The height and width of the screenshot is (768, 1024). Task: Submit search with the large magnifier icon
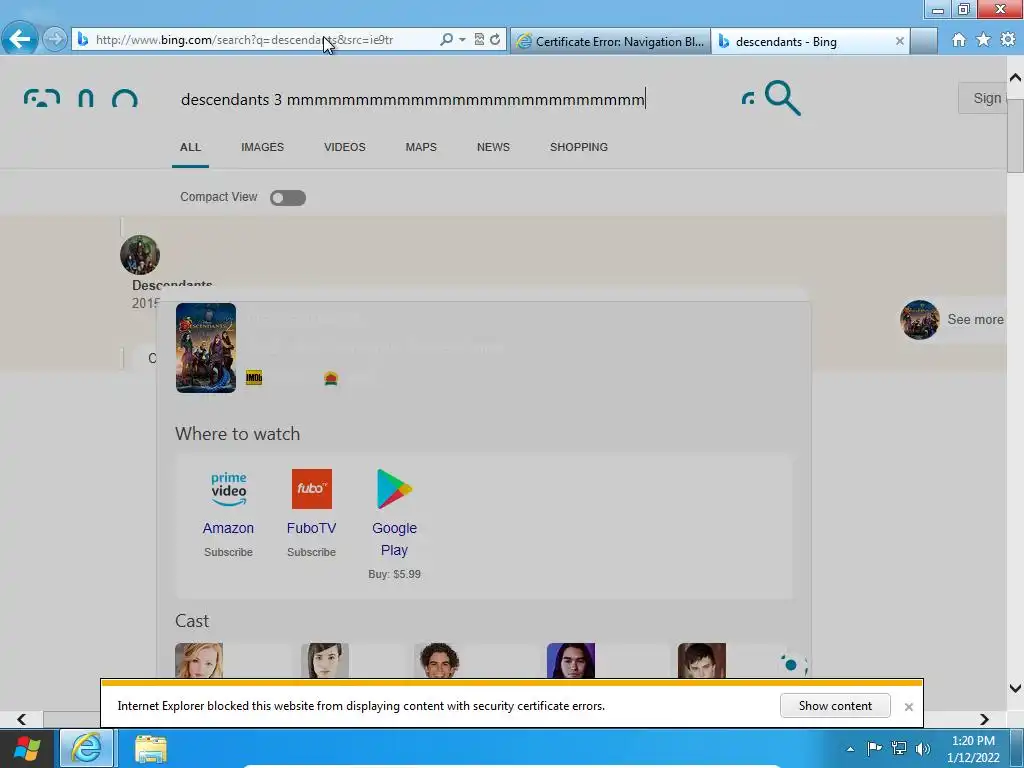(x=782, y=98)
